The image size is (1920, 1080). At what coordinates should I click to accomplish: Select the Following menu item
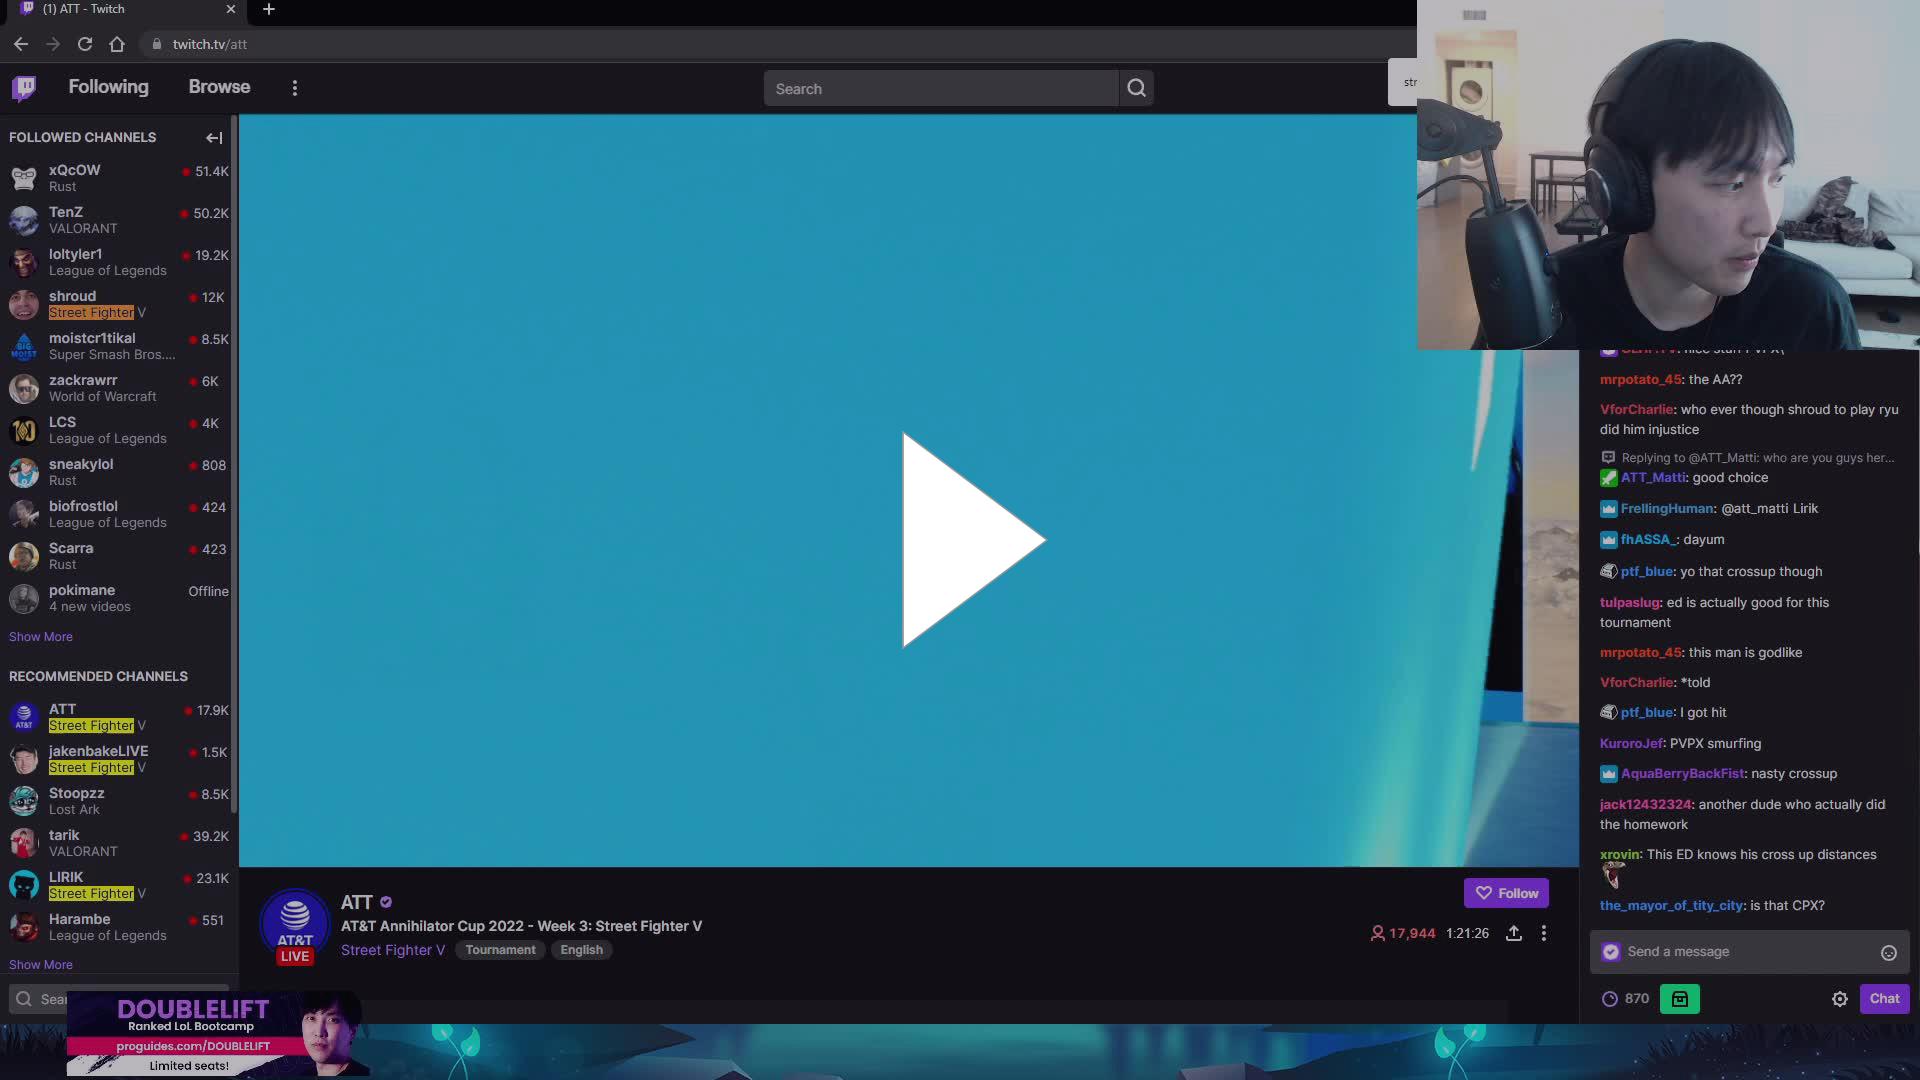tap(109, 88)
